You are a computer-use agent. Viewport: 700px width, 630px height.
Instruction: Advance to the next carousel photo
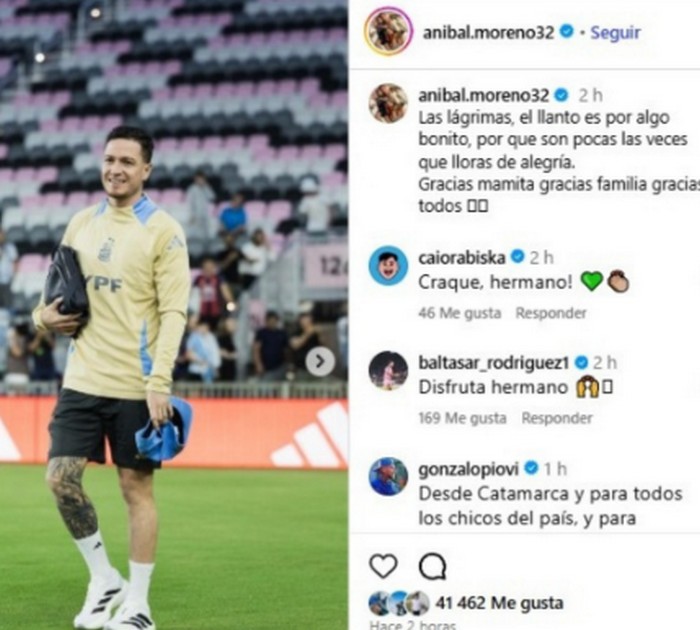320,361
